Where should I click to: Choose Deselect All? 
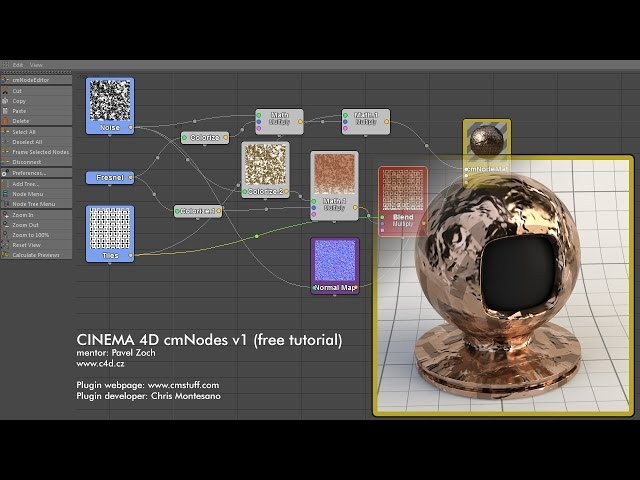(36, 142)
